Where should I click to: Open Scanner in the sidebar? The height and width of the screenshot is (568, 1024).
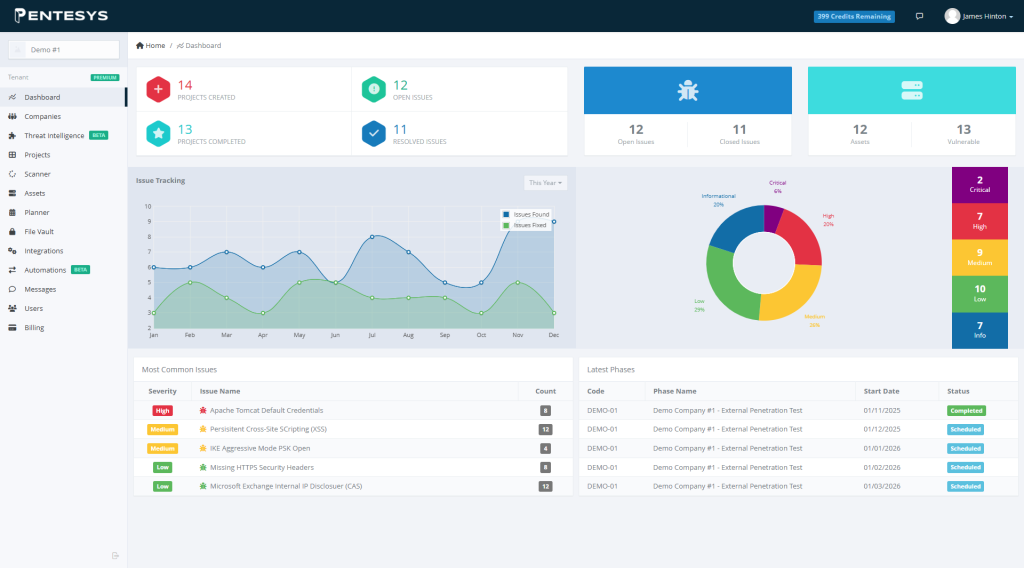37,174
